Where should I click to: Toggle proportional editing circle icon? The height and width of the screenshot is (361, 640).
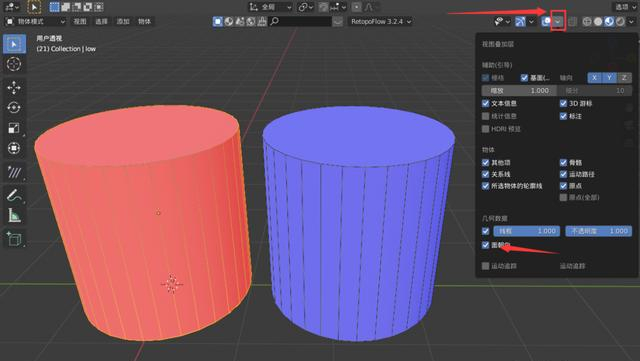tap(356, 7)
